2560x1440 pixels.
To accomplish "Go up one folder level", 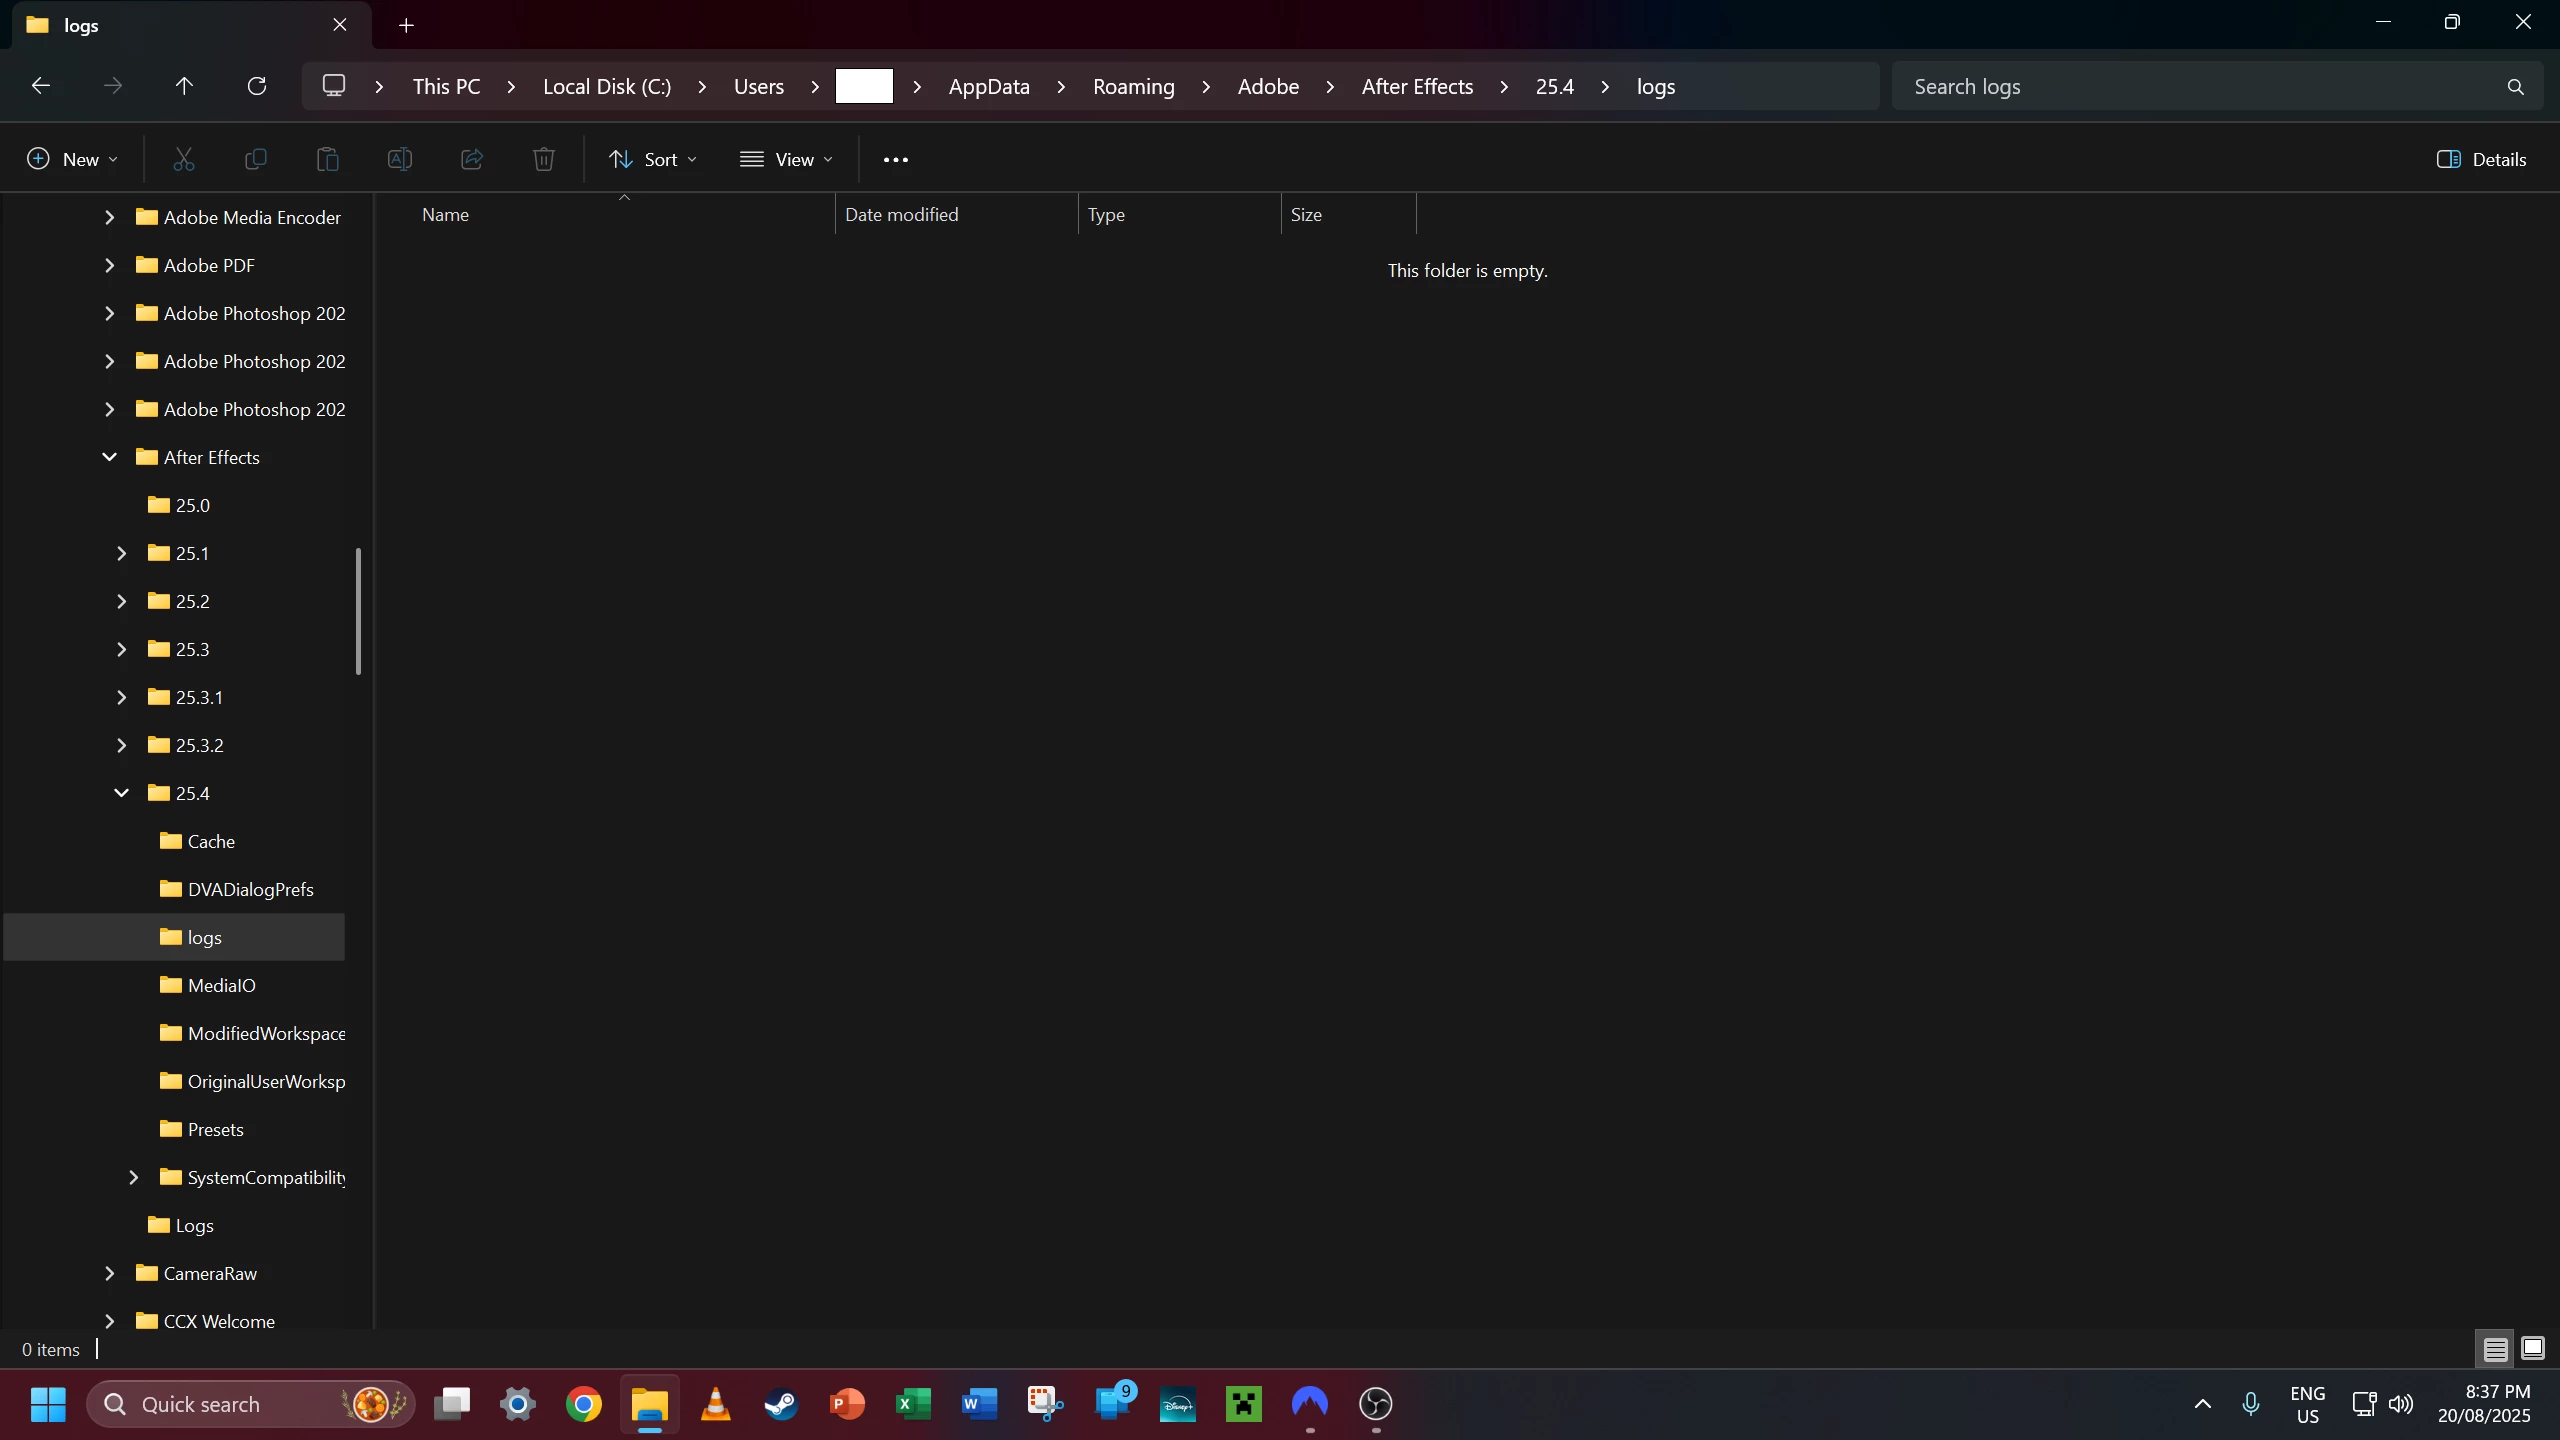I will pos(184,86).
